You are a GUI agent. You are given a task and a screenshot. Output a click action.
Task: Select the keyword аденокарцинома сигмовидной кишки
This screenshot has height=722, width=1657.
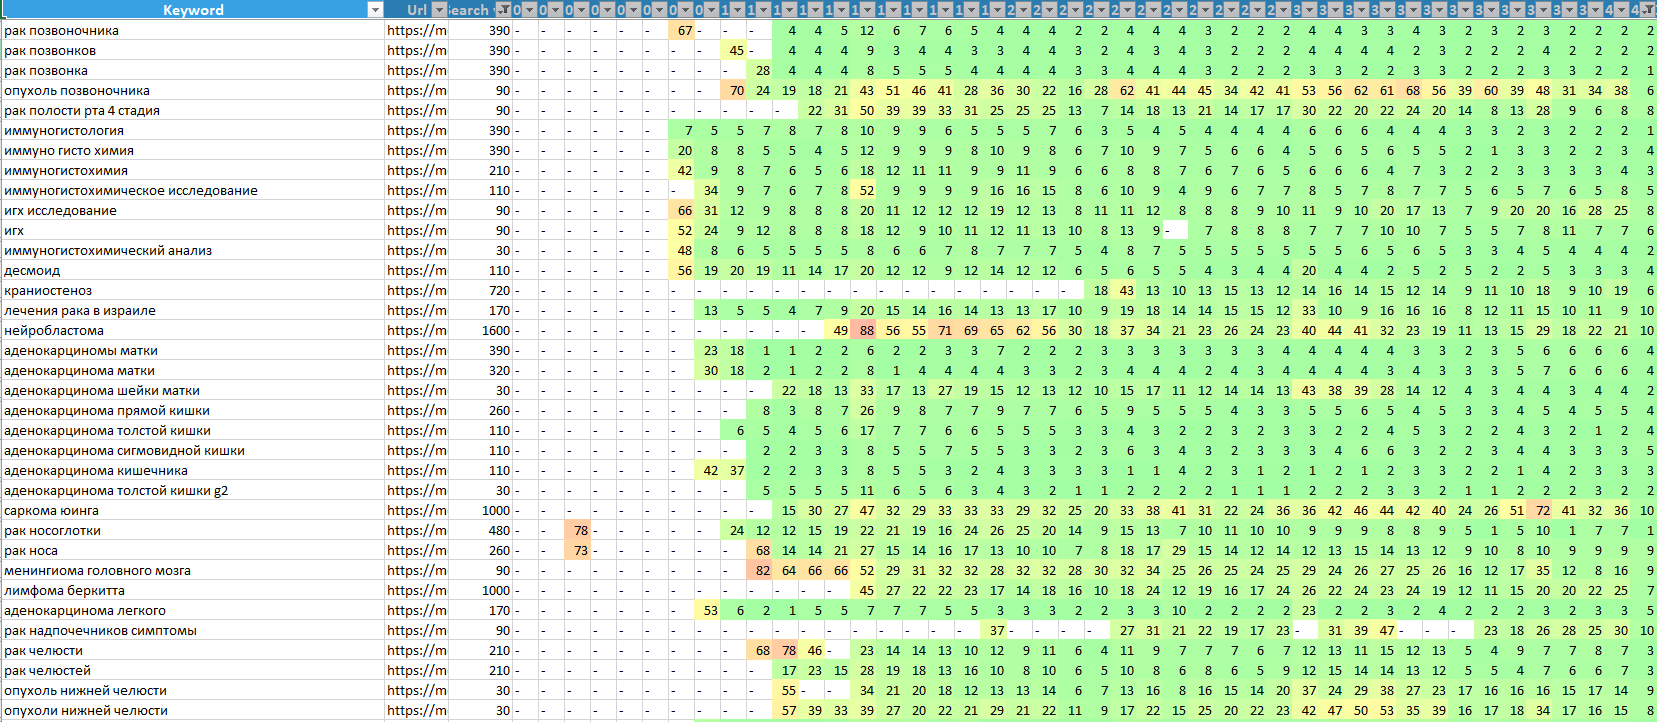pyautogui.click(x=124, y=451)
